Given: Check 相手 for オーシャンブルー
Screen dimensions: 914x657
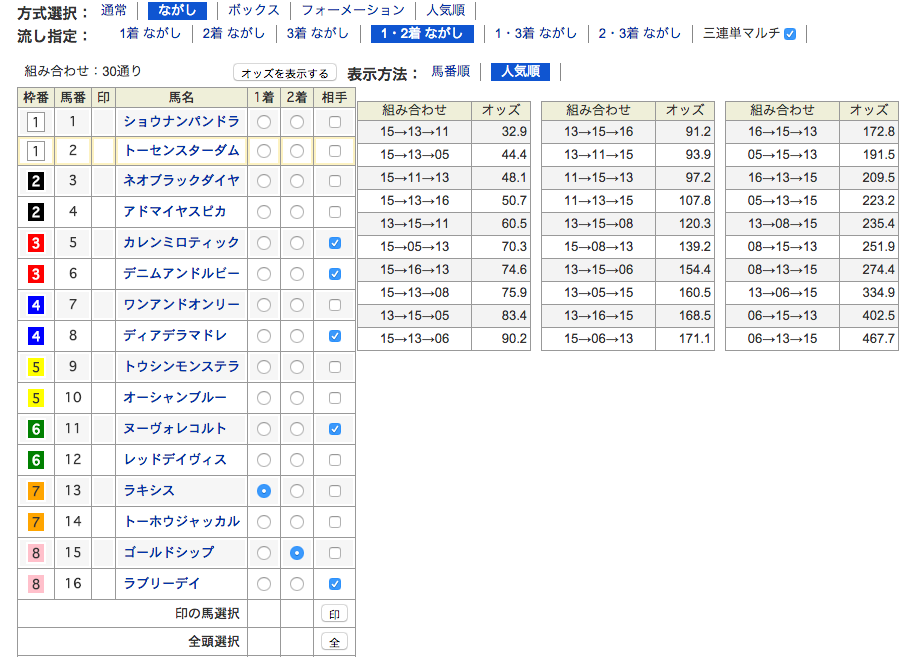Looking at the screenshot, I should [335, 398].
